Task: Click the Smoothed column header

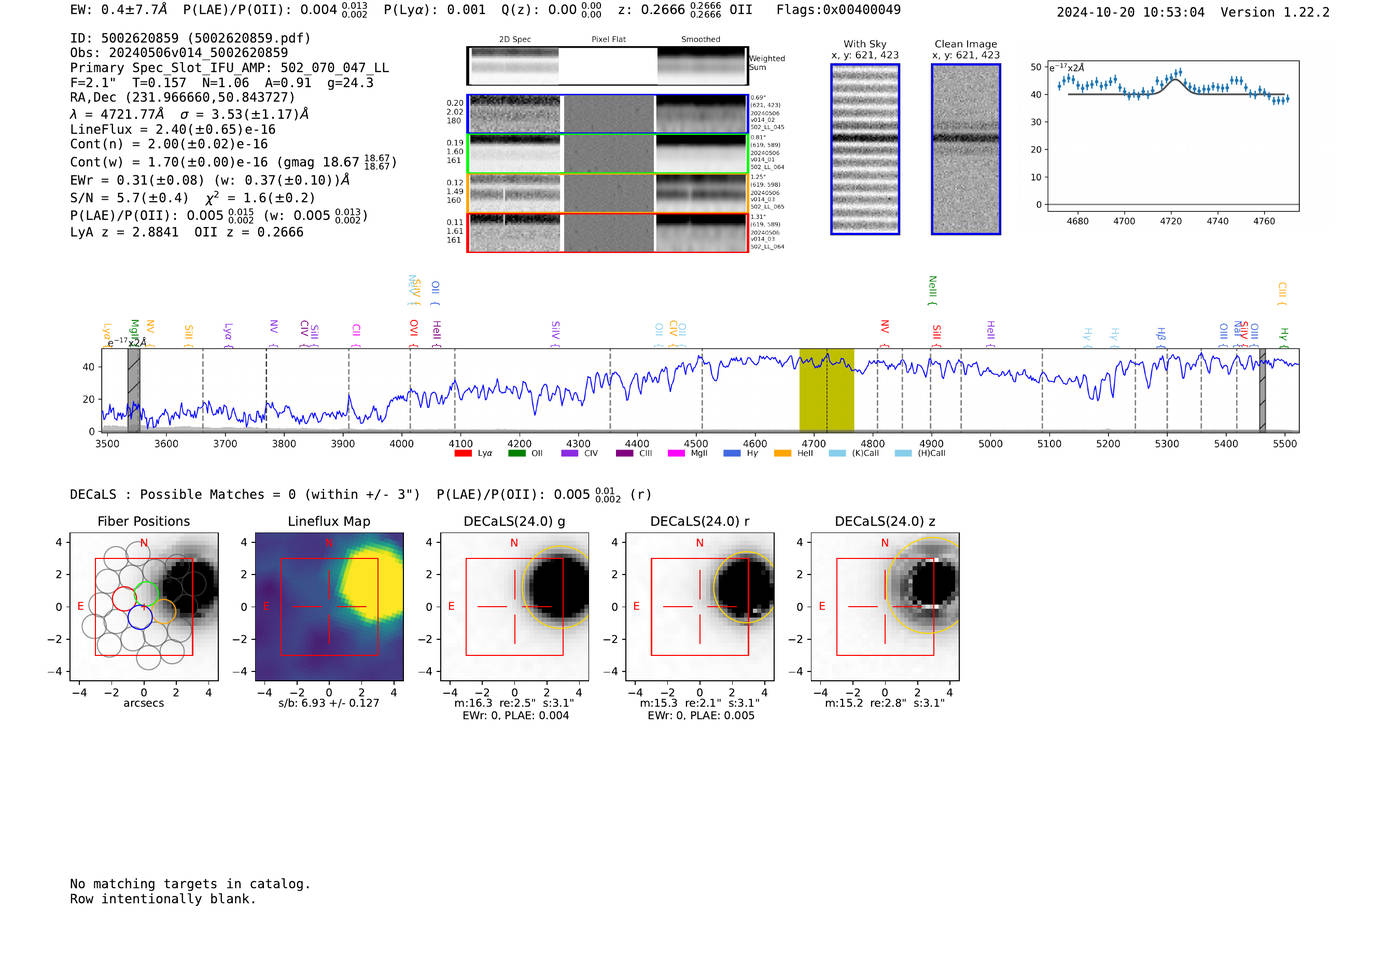Action: [x=701, y=40]
